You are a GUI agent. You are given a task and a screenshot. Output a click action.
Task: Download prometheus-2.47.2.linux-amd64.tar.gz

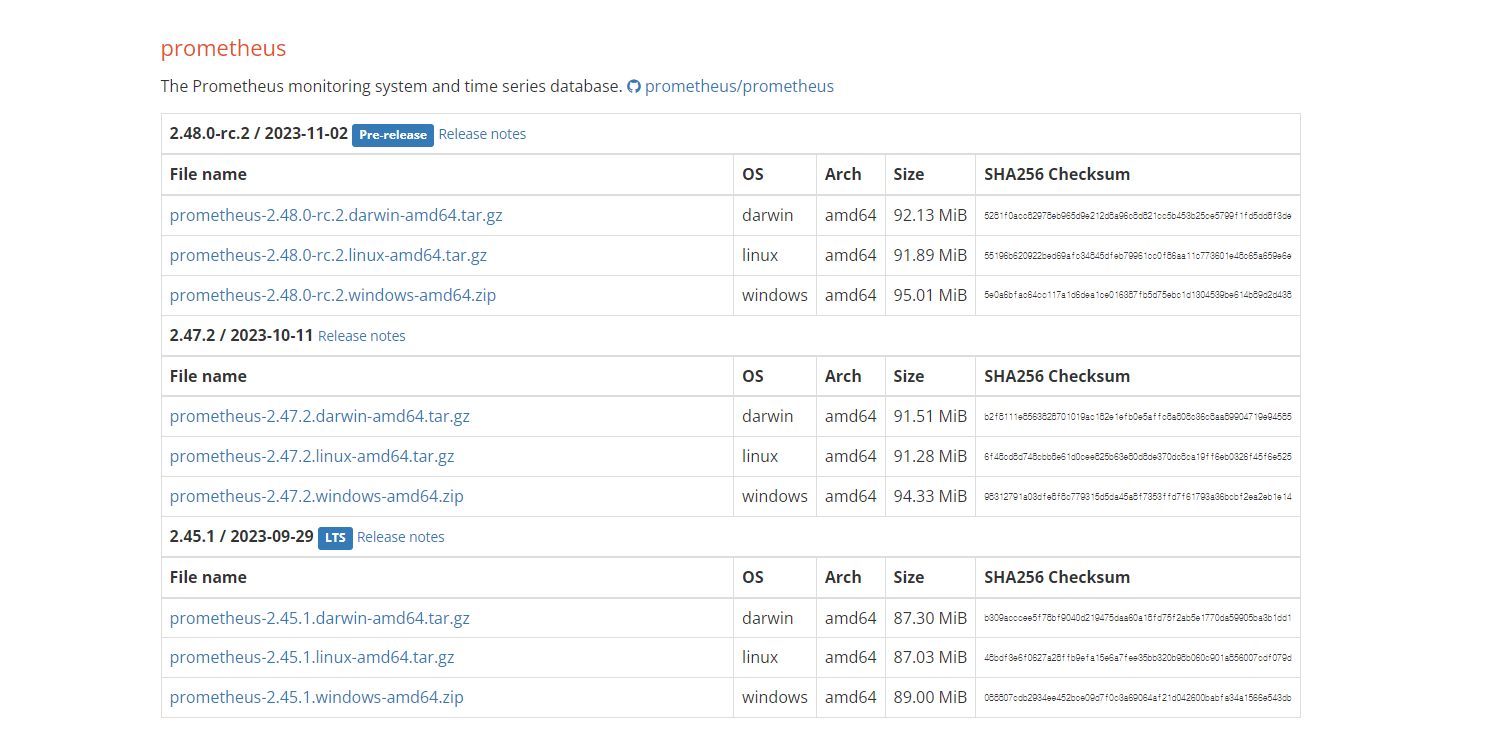coord(312,456)
